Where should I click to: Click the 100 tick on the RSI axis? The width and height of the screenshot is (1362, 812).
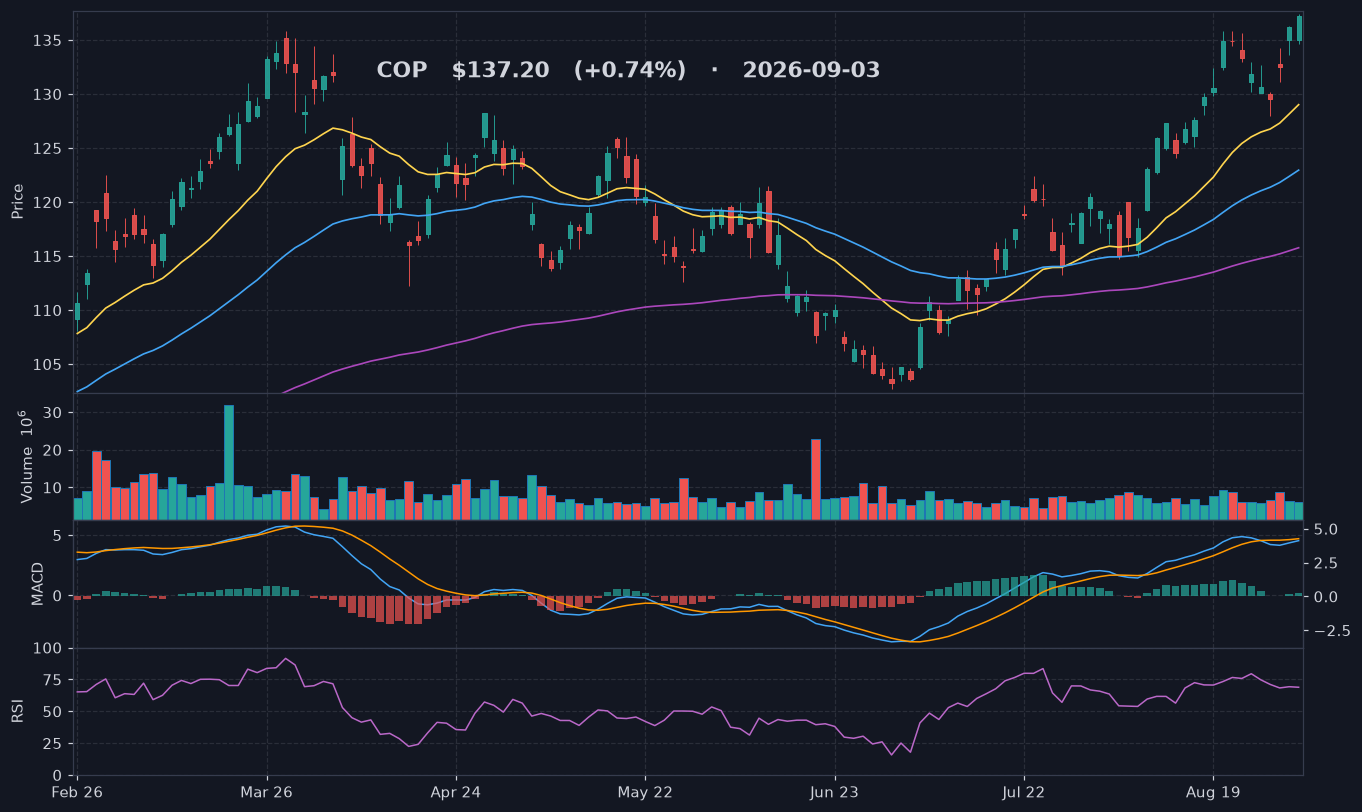pyautogui.click(x=49, y=649)
